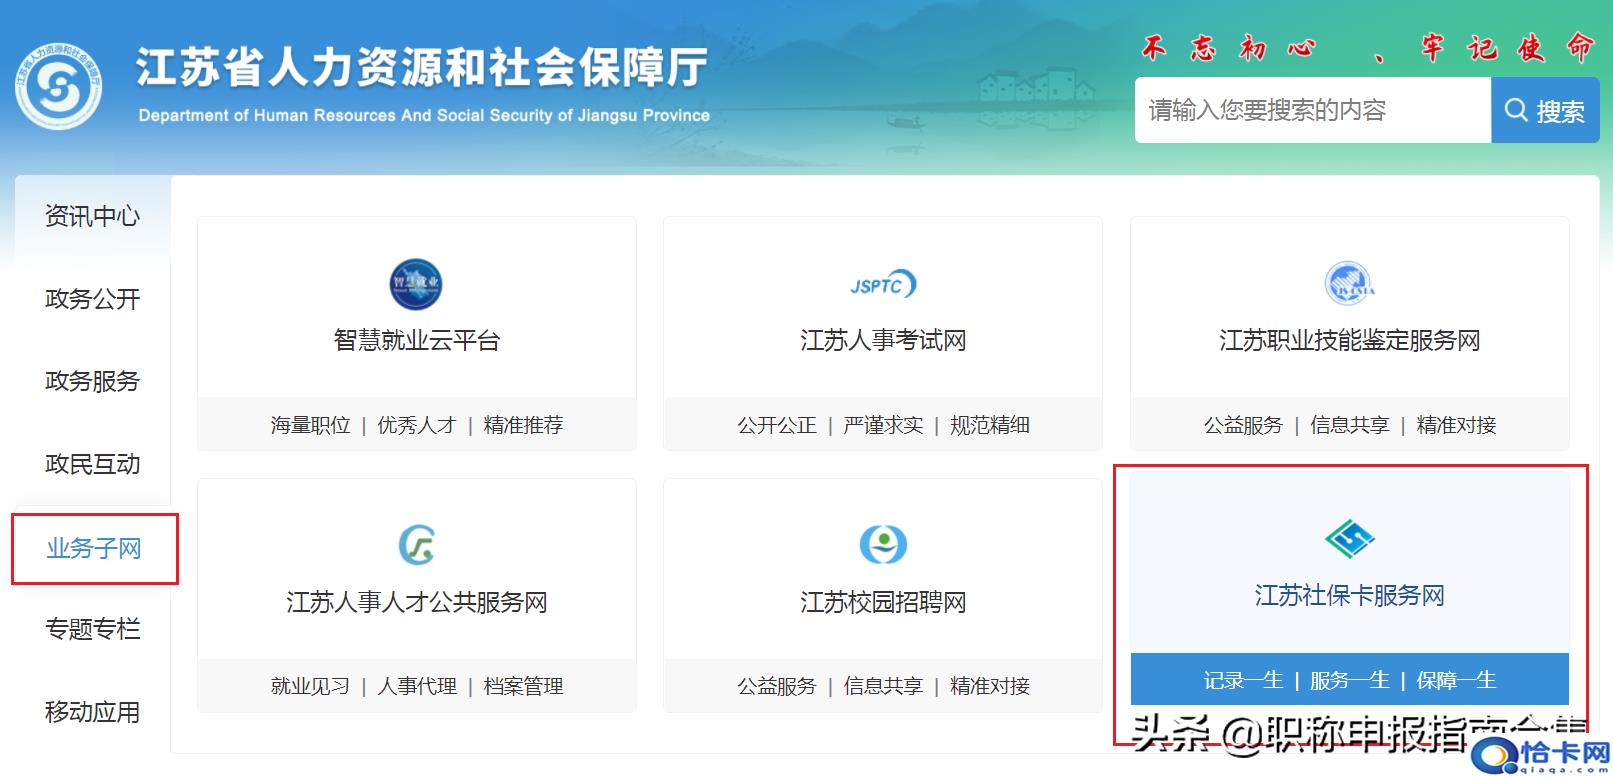Select 政务服务 in the sidebar
Image resolution: width=1613 pixels, height=778 pixels.
pos(92,381)
